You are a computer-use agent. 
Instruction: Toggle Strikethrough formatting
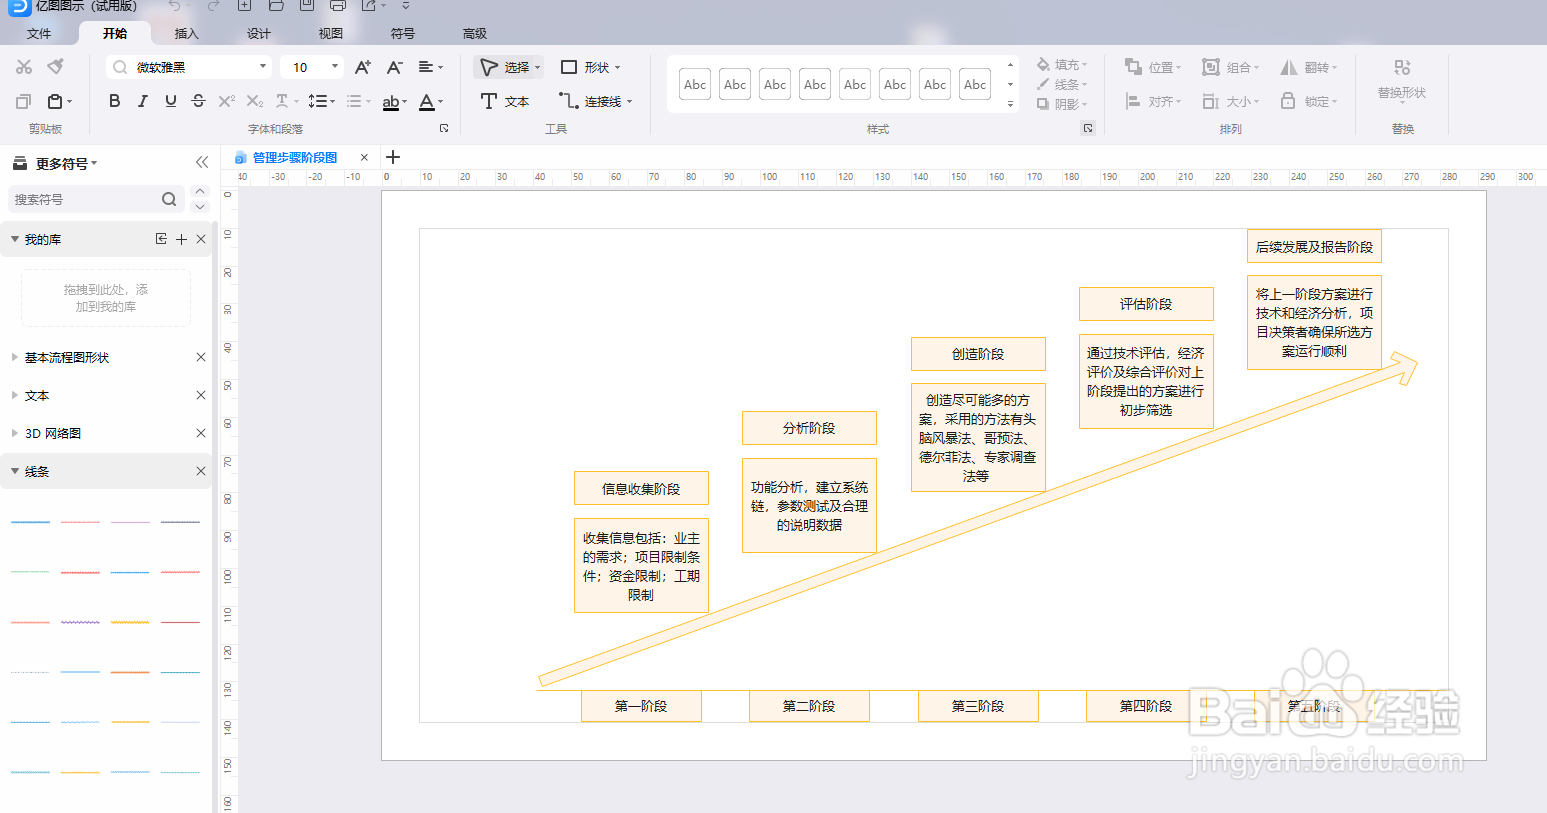(198, 101)
